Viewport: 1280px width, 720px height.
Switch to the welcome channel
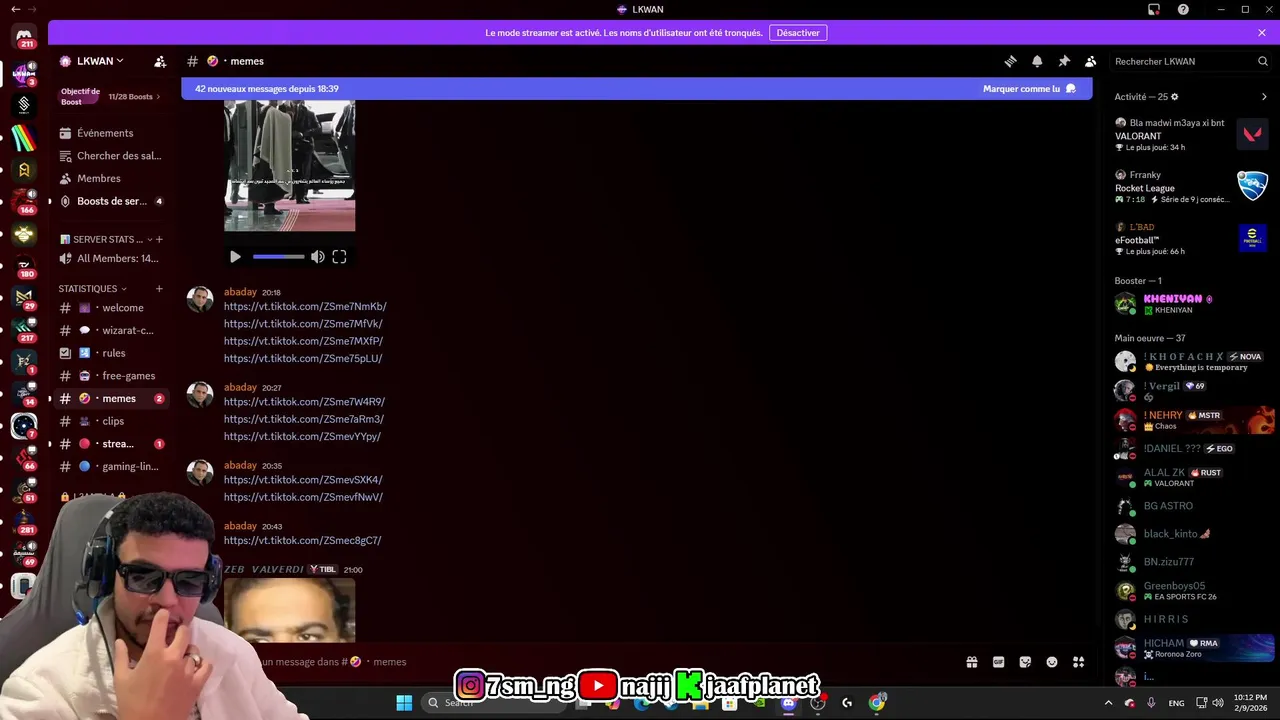(x=110, y=308)
